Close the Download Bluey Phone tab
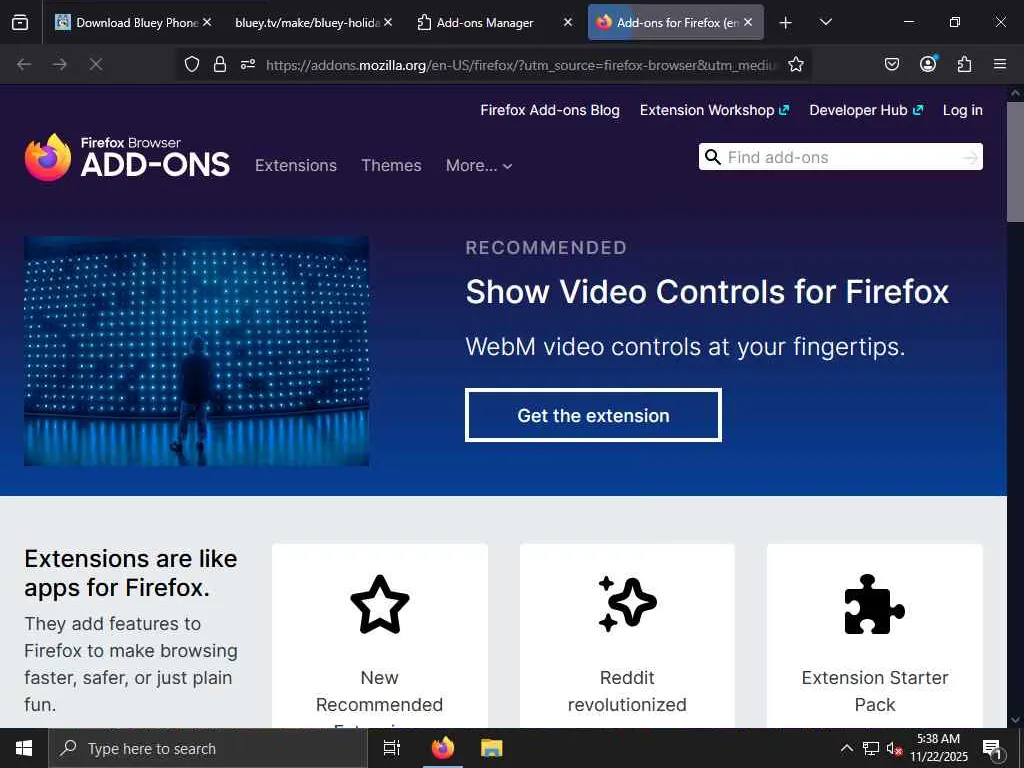Screen dimensions: 1024x768 207,22
